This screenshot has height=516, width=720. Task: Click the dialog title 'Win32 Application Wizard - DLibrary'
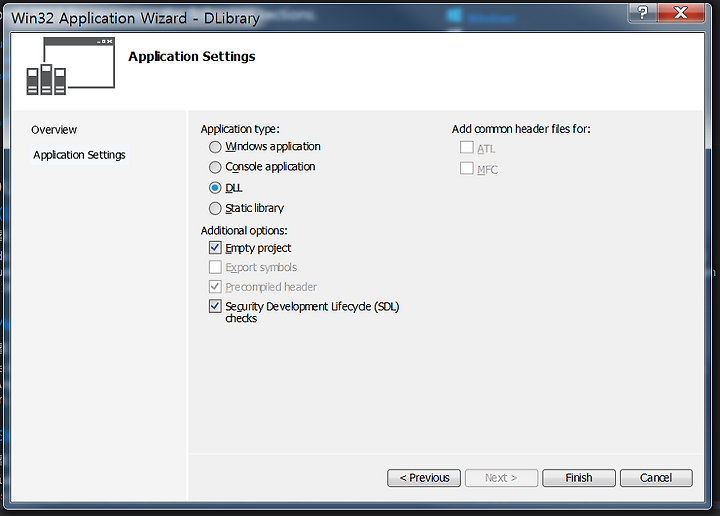[x=135, y=18]
